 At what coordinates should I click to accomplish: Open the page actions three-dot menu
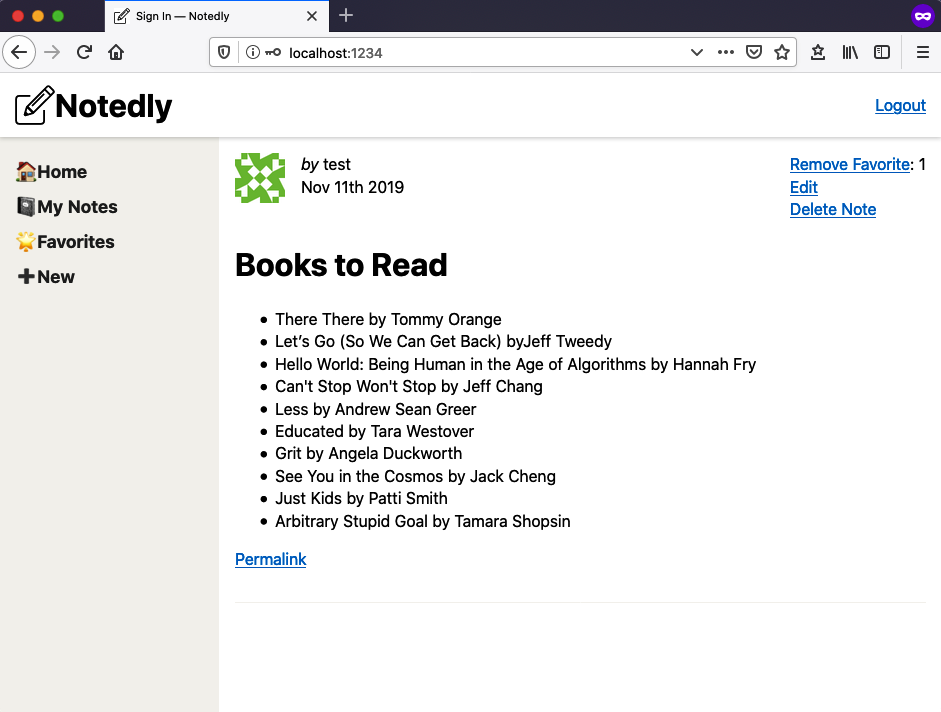click(725, 52)
